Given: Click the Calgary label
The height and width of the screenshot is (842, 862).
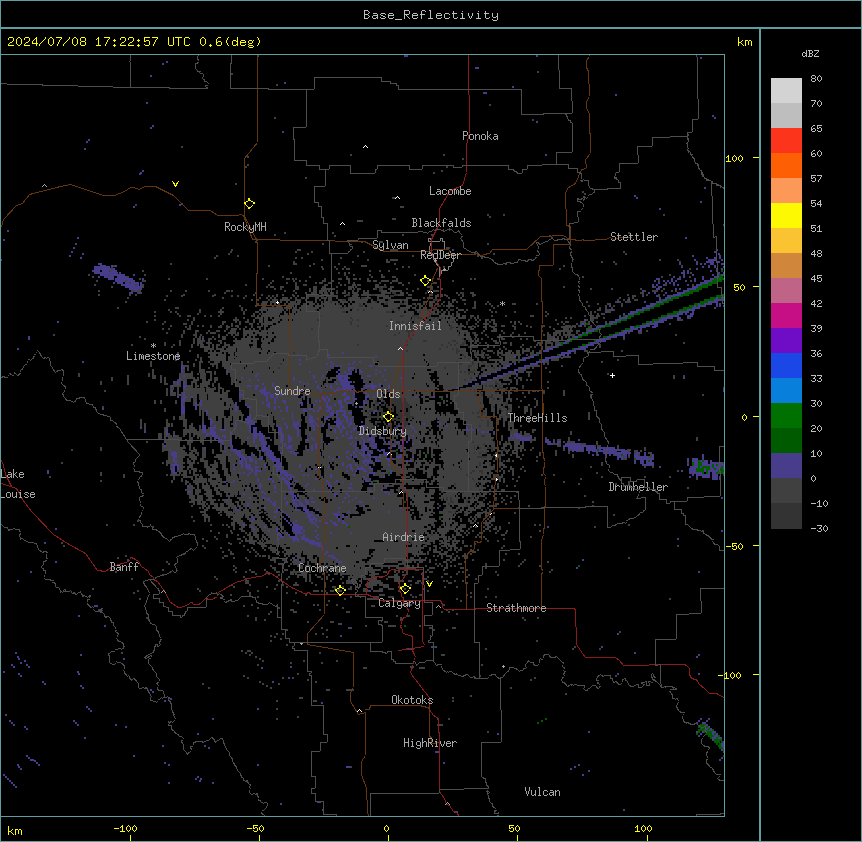Looking at the screenshot, I should 400,603.
